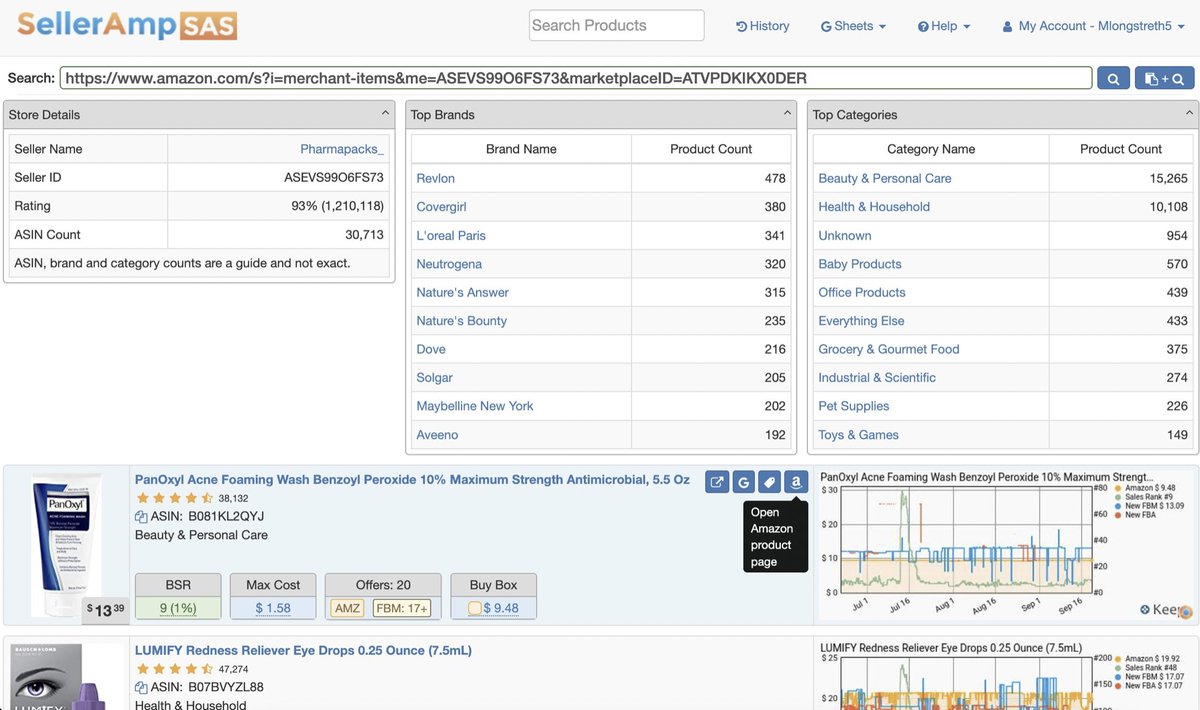Open the History page
Image resolution: width=1200 pixels, height=710 pixels.
point(763,26)
